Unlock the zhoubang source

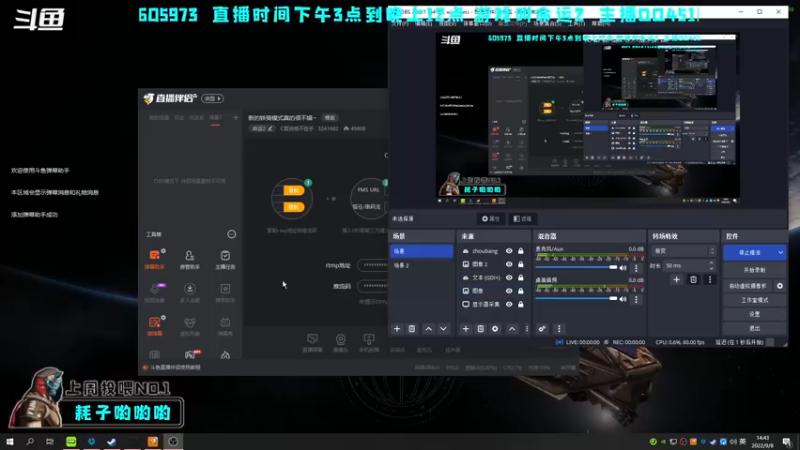[x=520, y=251]
